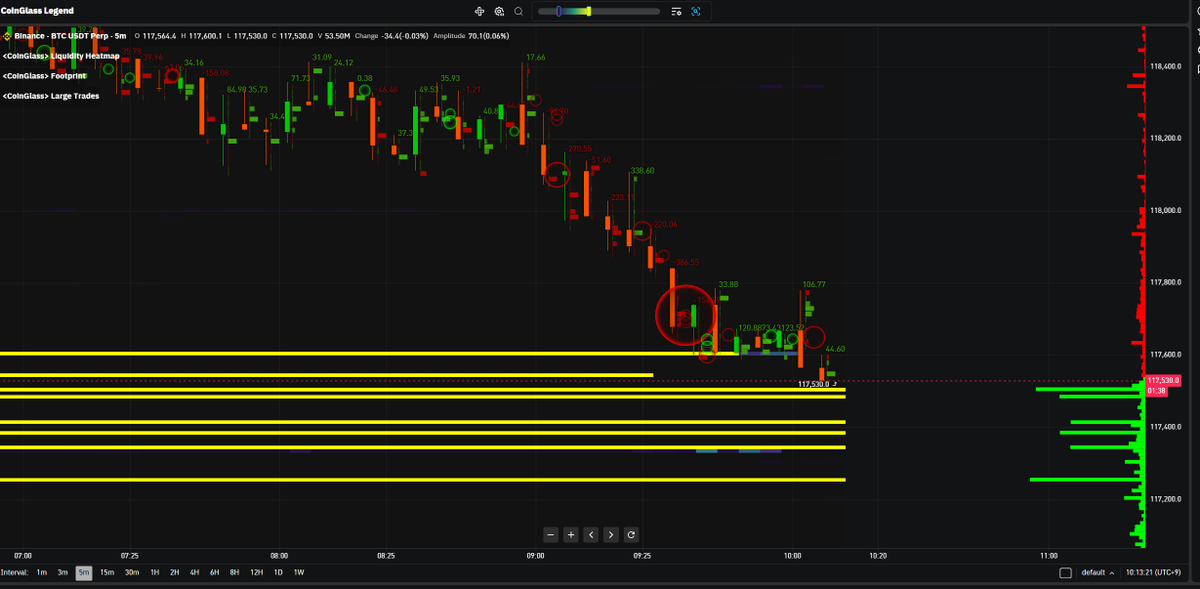The image size is (1200, 589).
Task: Switch interval to 6H
Action: pos(214,572)
